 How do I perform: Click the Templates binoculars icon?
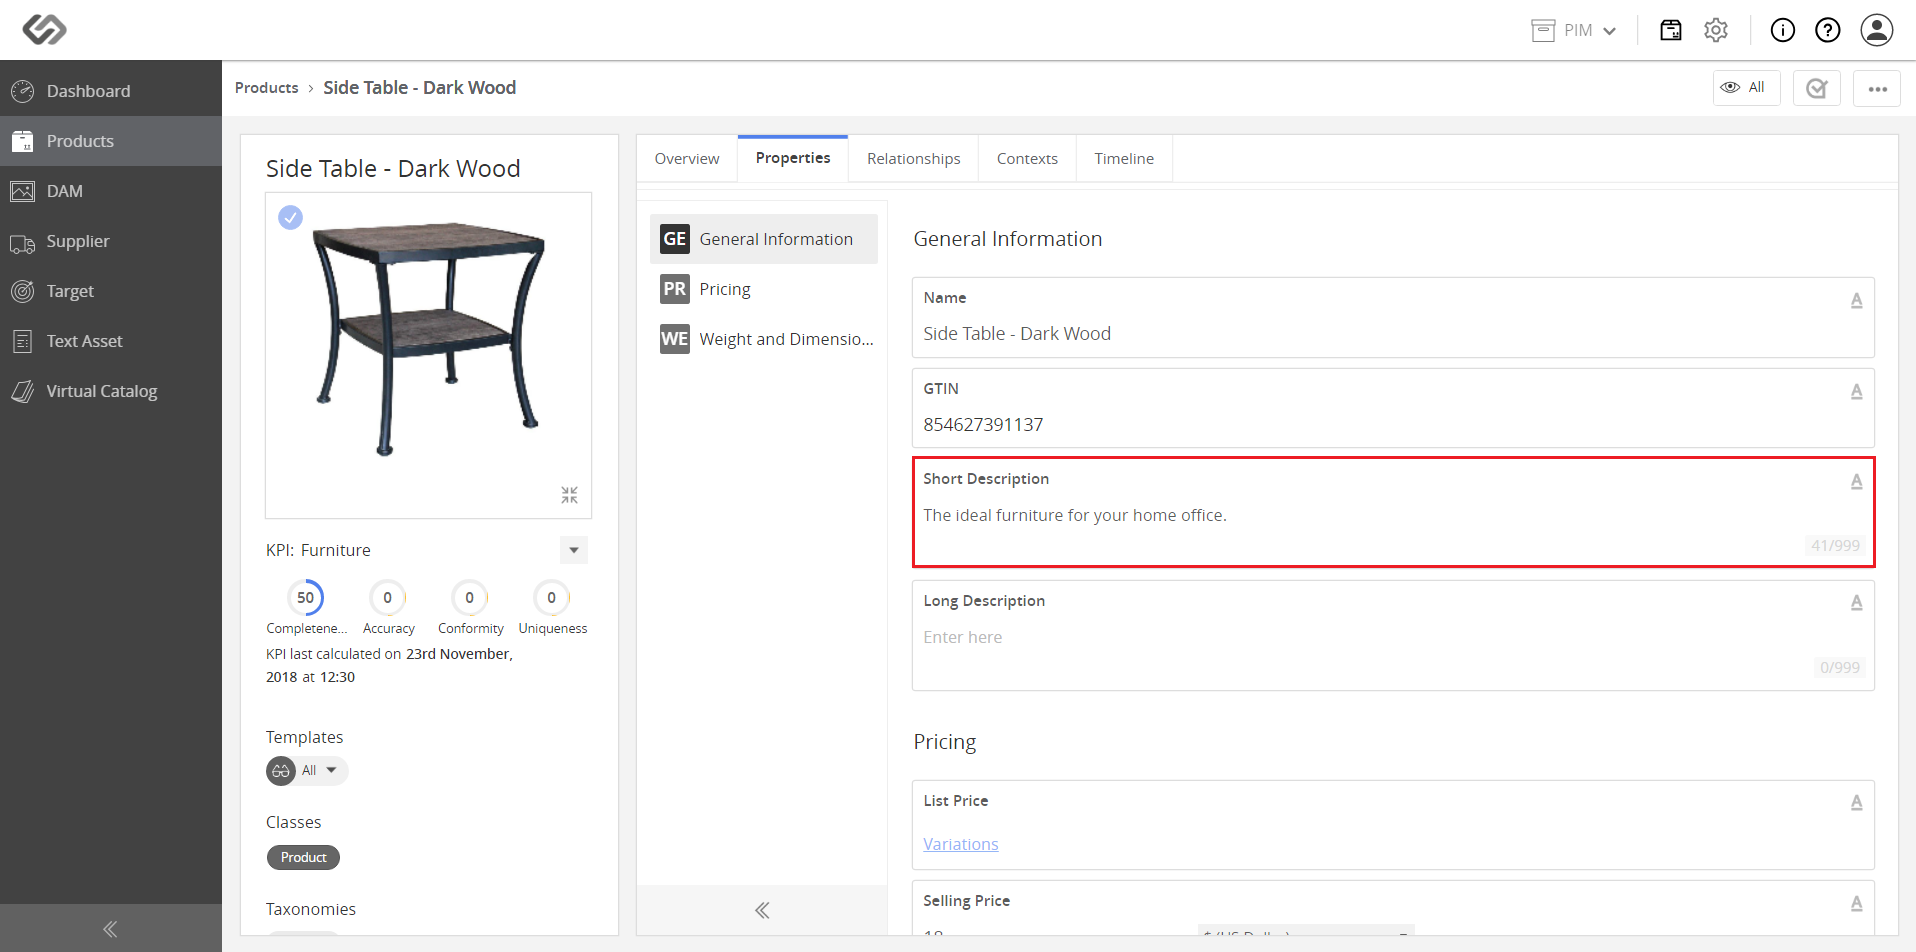click(281, 771)
